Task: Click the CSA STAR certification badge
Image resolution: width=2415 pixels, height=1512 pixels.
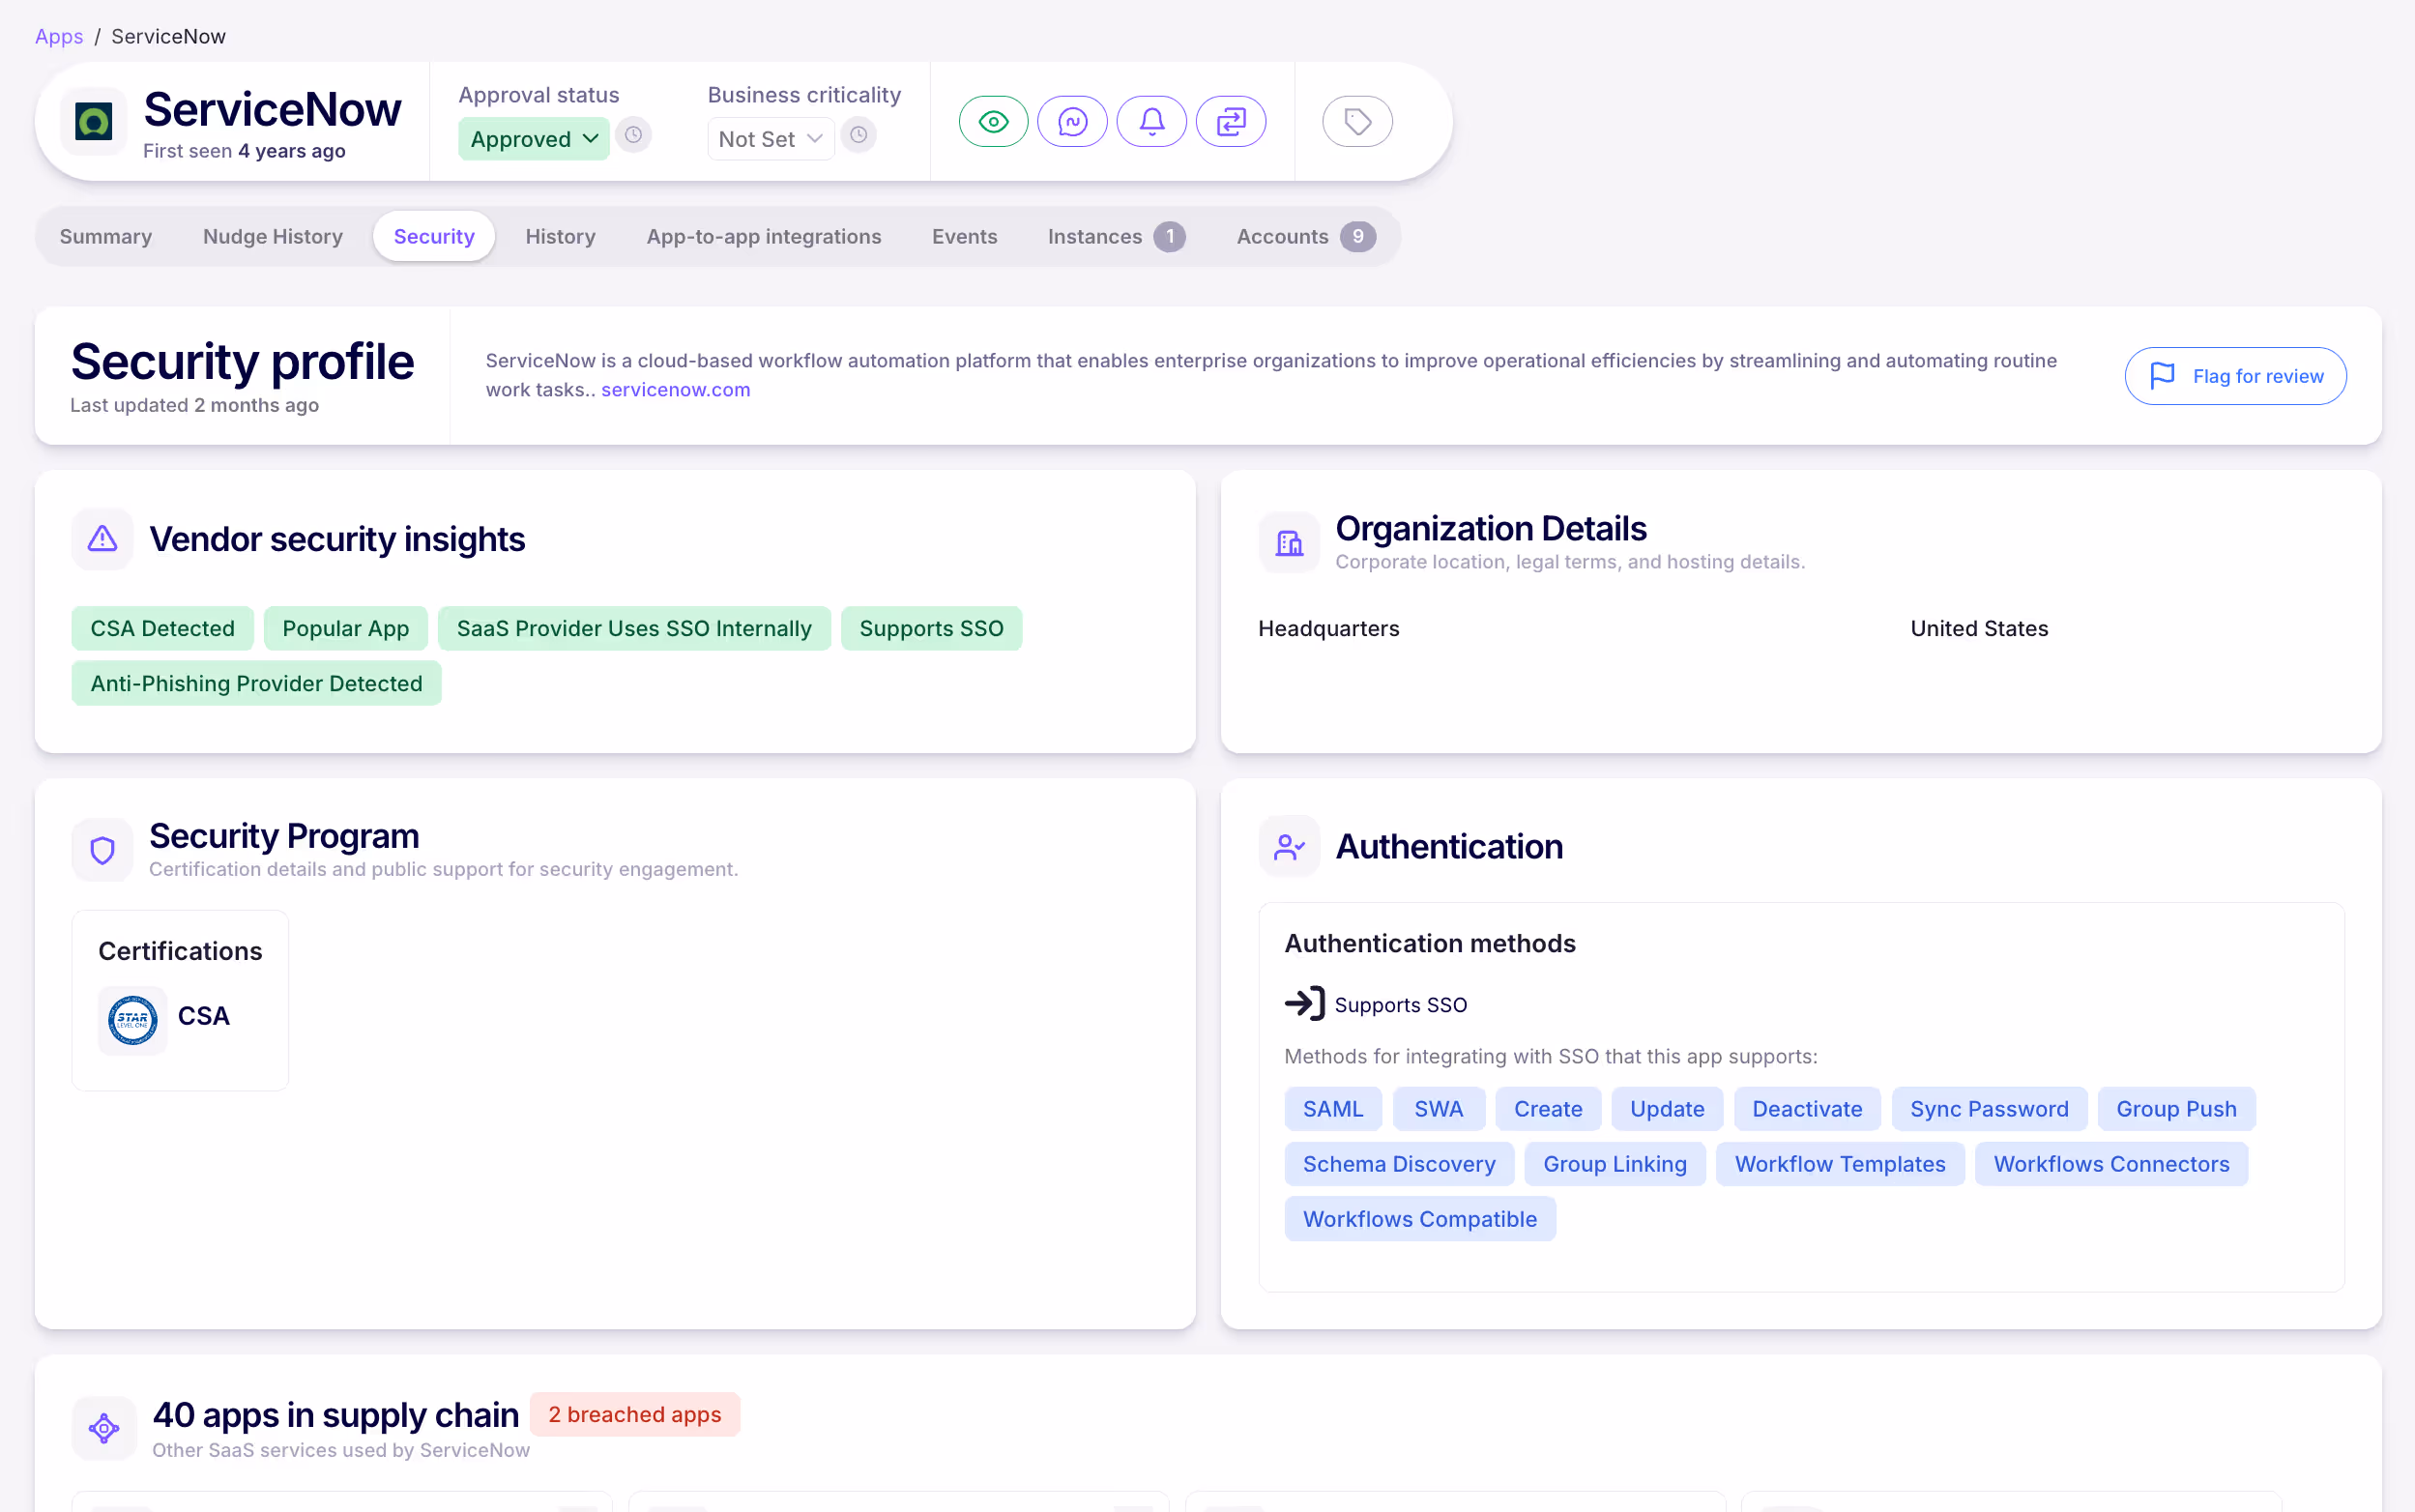Action: coord(133,1020)
